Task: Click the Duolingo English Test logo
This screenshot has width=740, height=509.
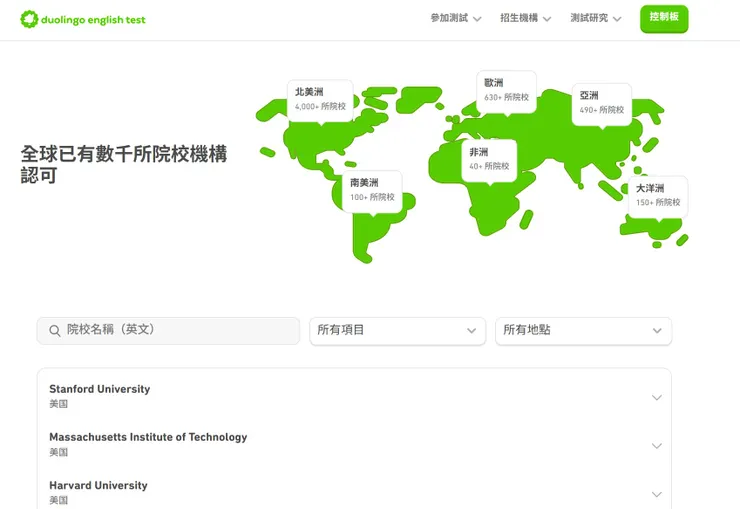Action: pyautogui.click(x=83, y=19)
